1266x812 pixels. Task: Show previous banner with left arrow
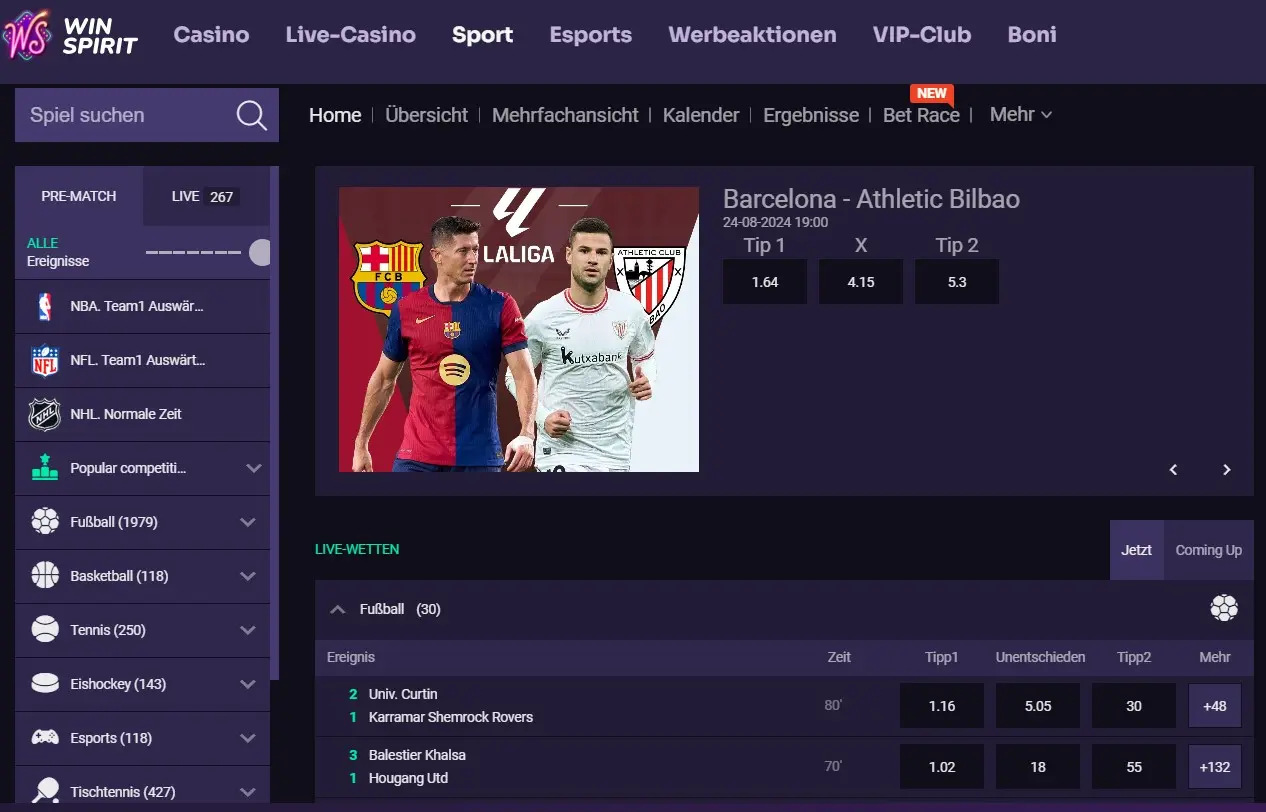click(1174, 469)
